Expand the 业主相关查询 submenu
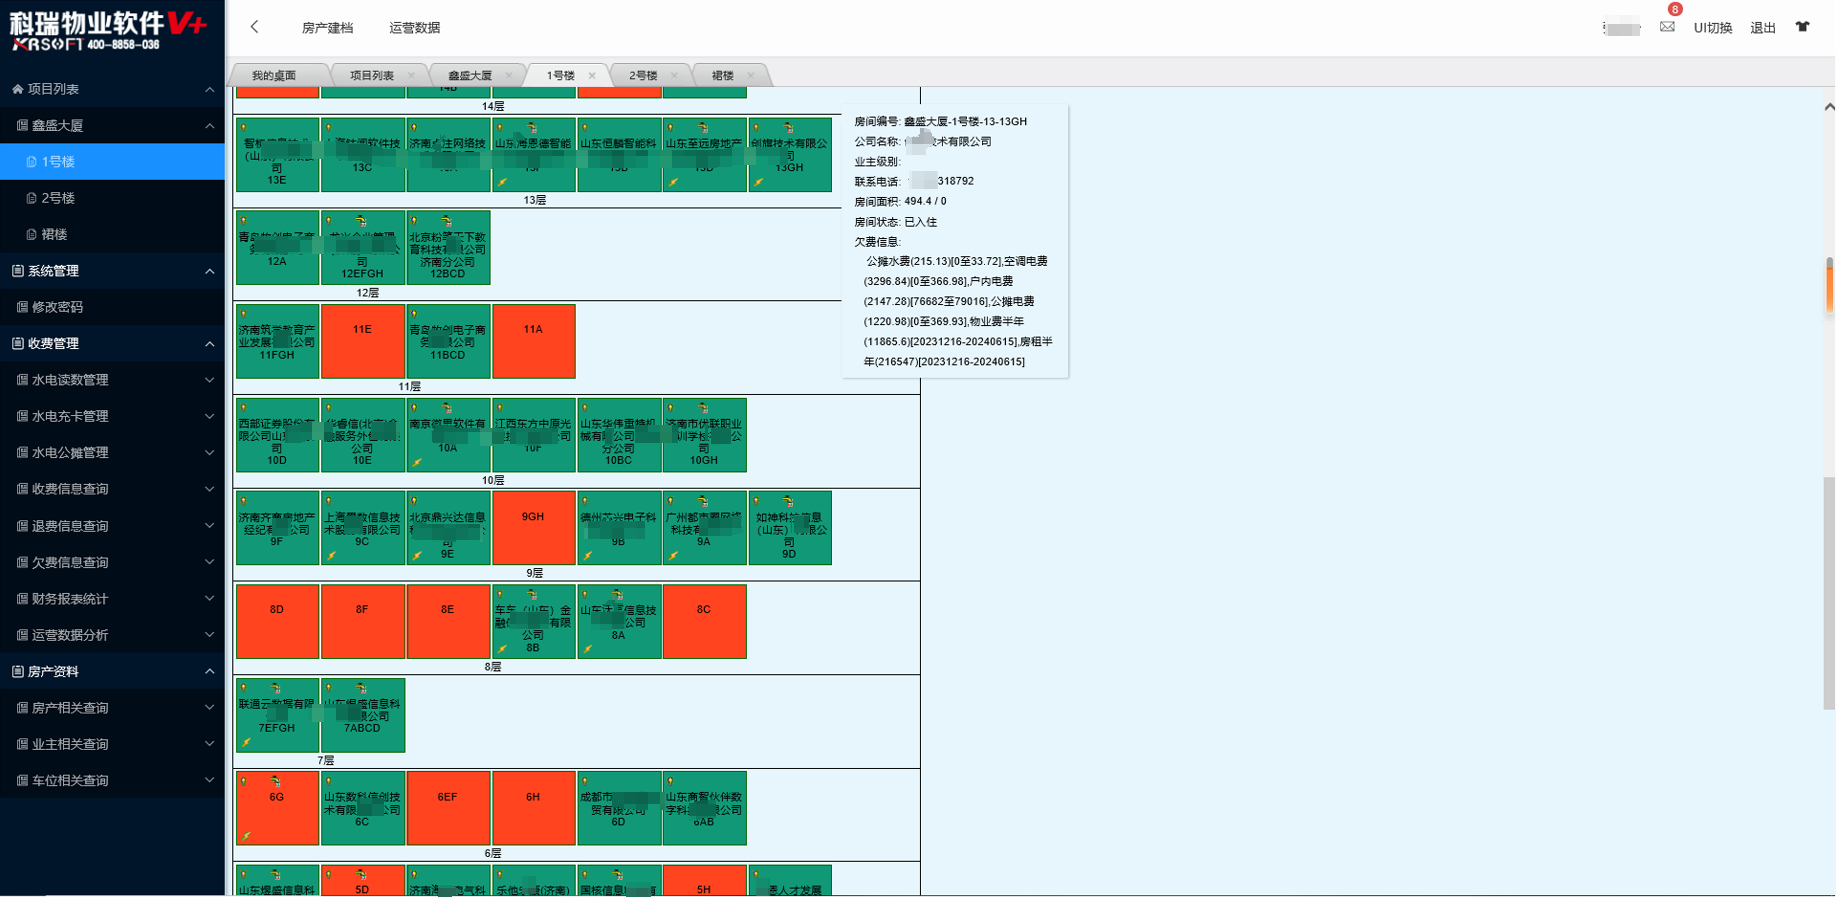 [209, 744]
